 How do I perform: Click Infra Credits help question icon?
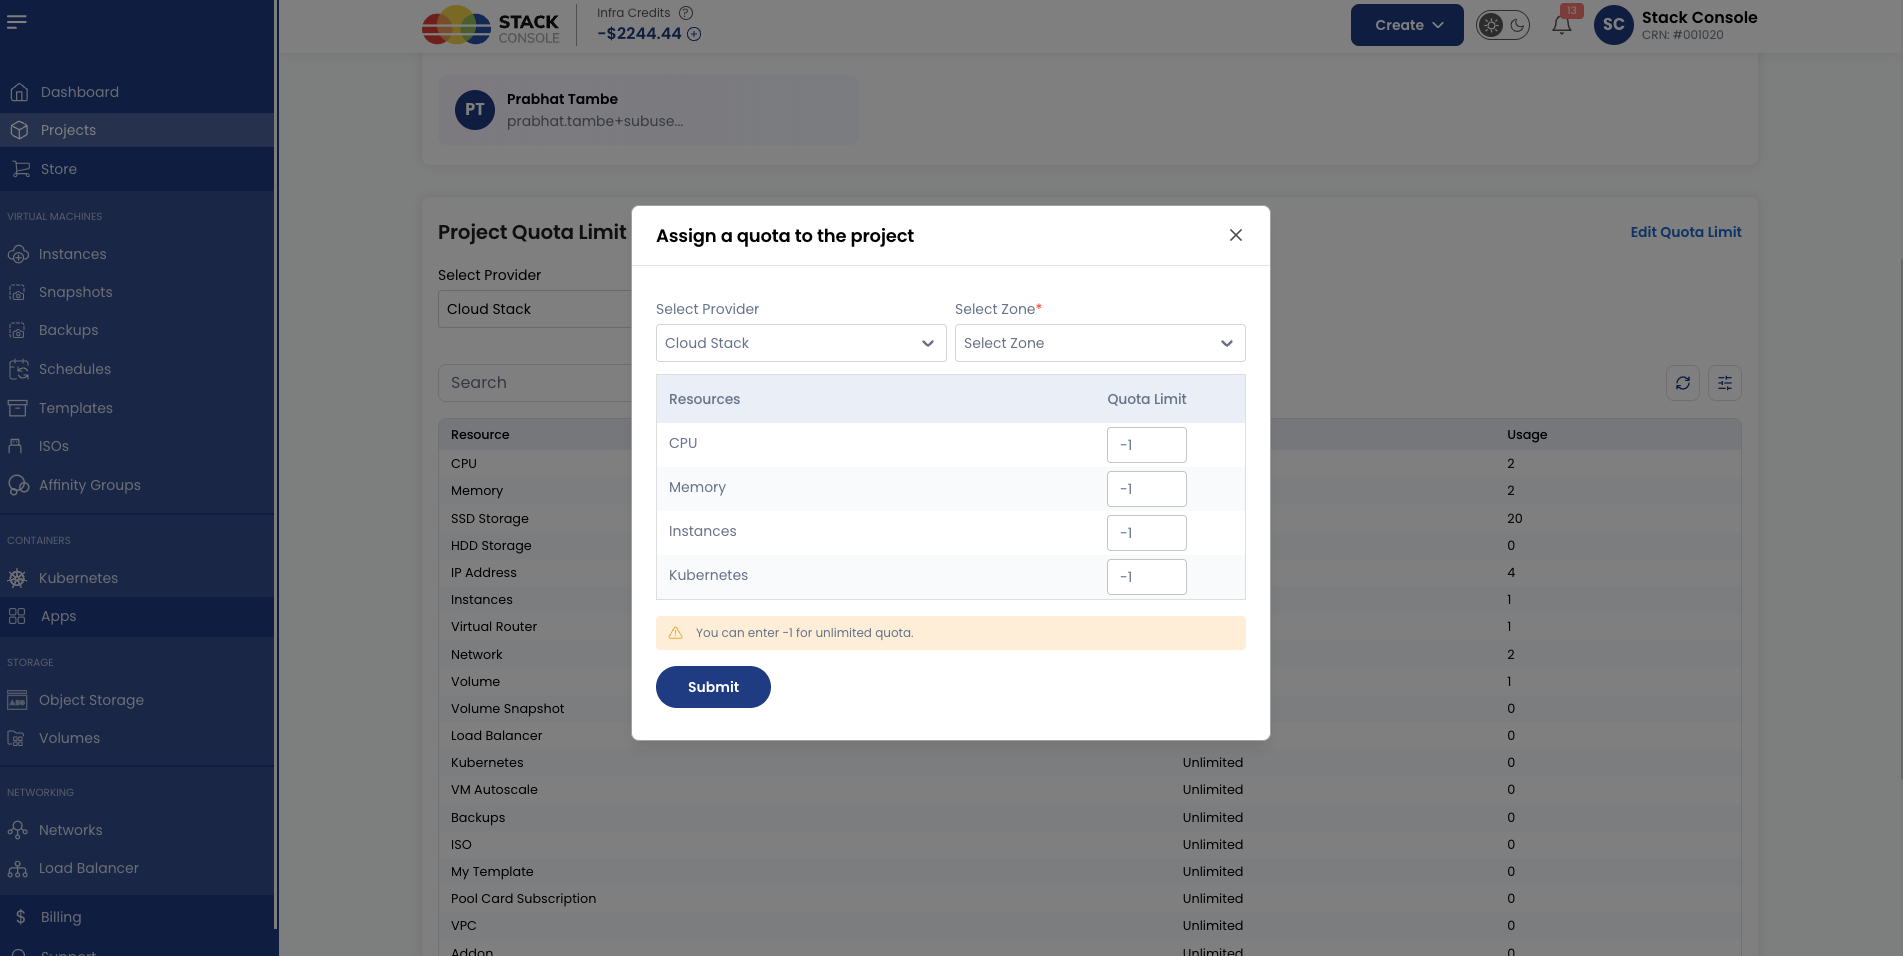686,13
